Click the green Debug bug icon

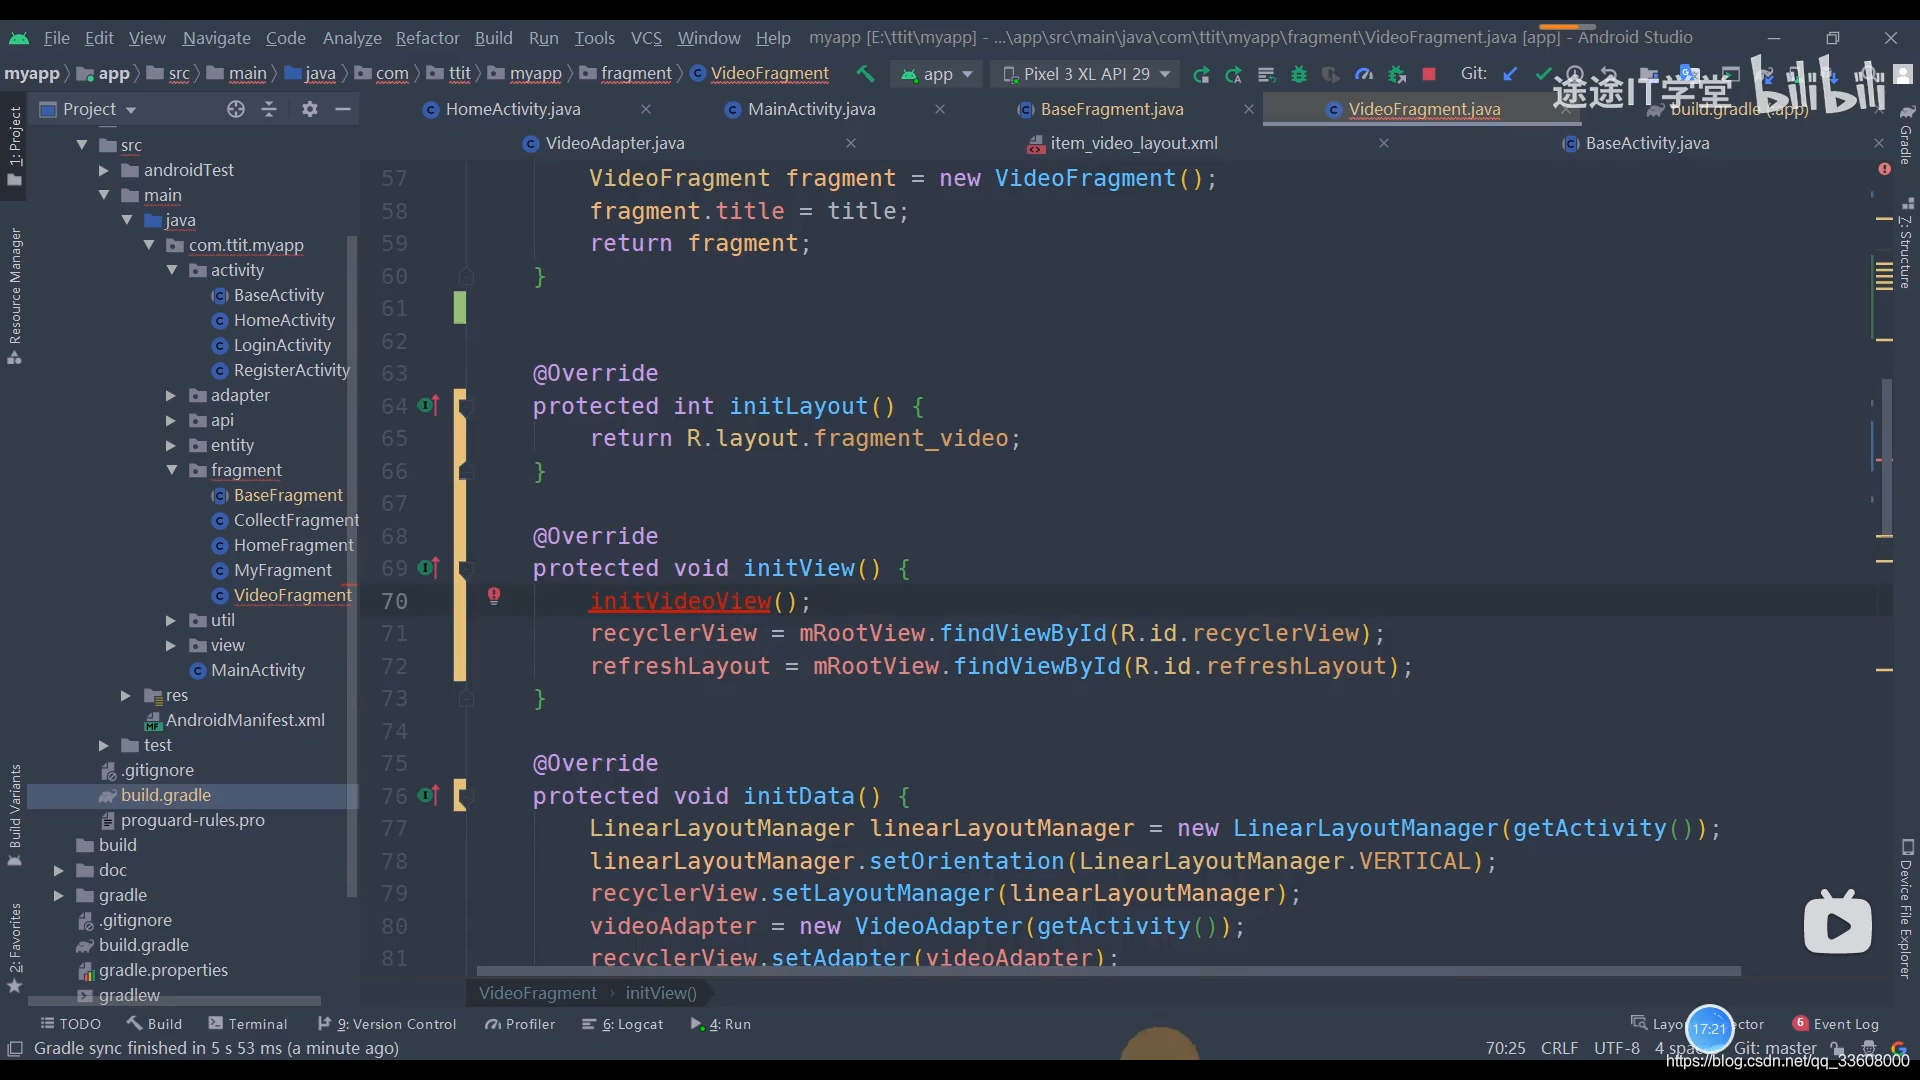click(1299, 74)
